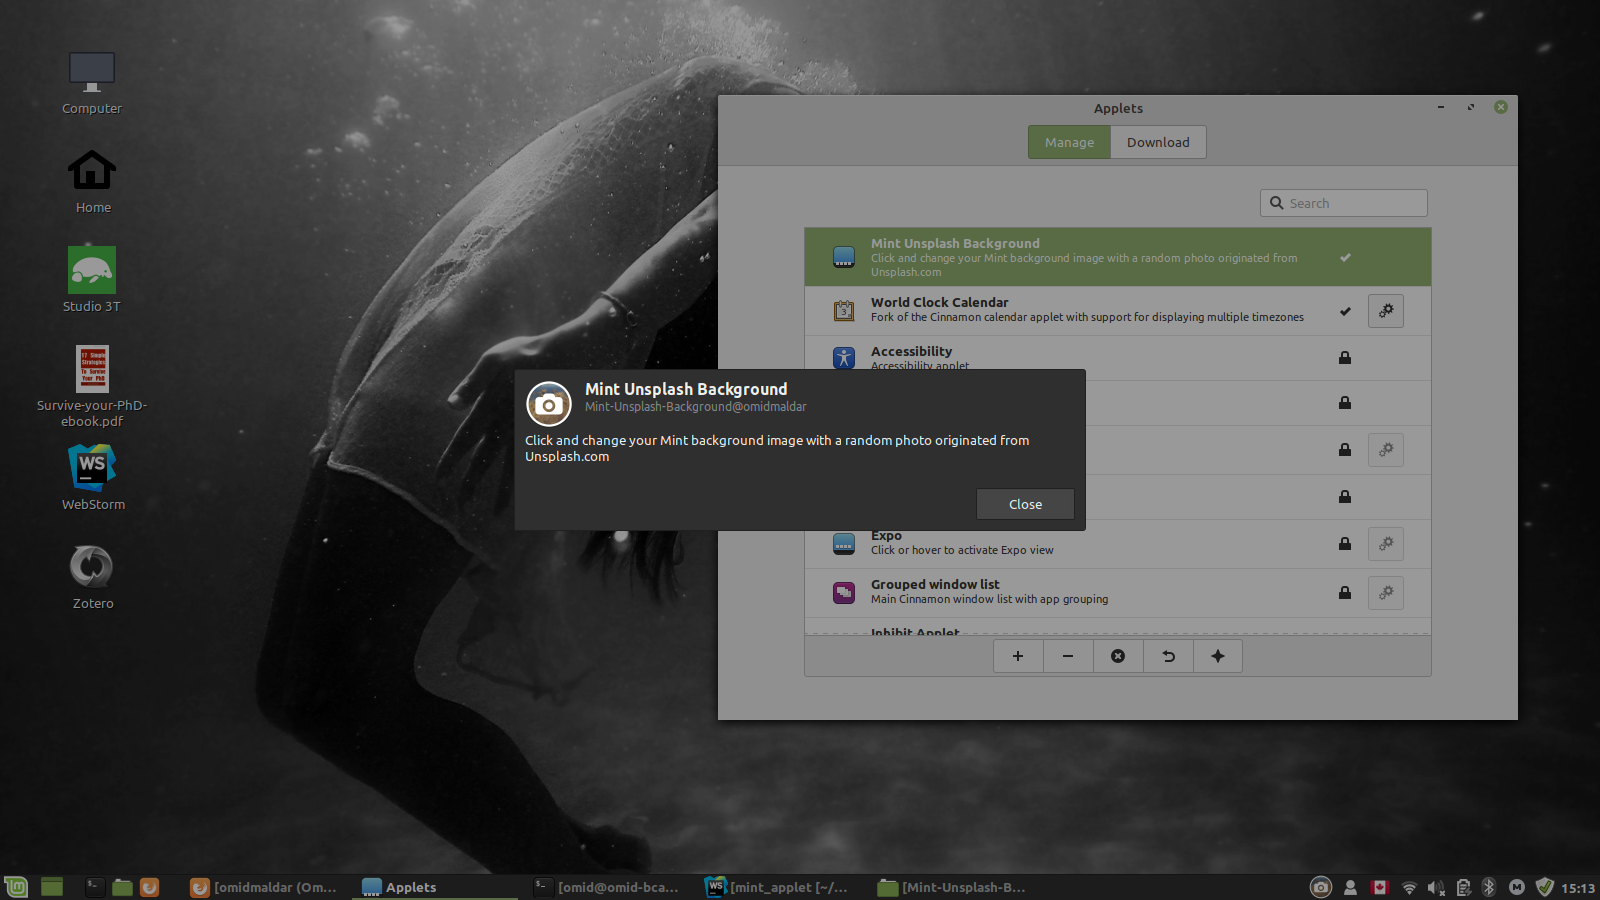Select the Expo applet row
Image resolution: width=1600 pixels, height=900 pixels.
(x=1117, y=544)
